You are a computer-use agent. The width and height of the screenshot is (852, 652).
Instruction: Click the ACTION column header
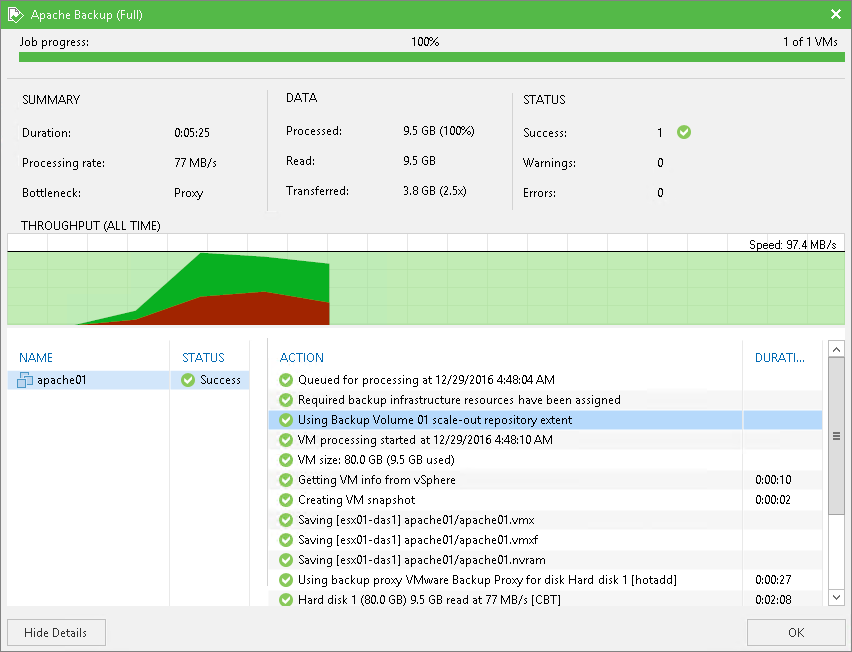click(x=302, y=358)
